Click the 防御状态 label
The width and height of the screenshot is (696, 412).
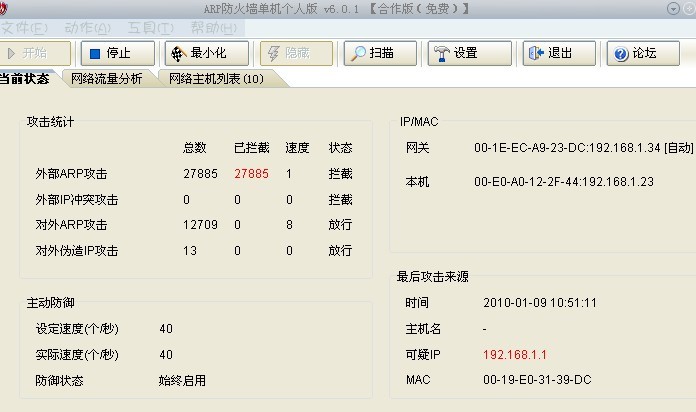click(59, 380)
